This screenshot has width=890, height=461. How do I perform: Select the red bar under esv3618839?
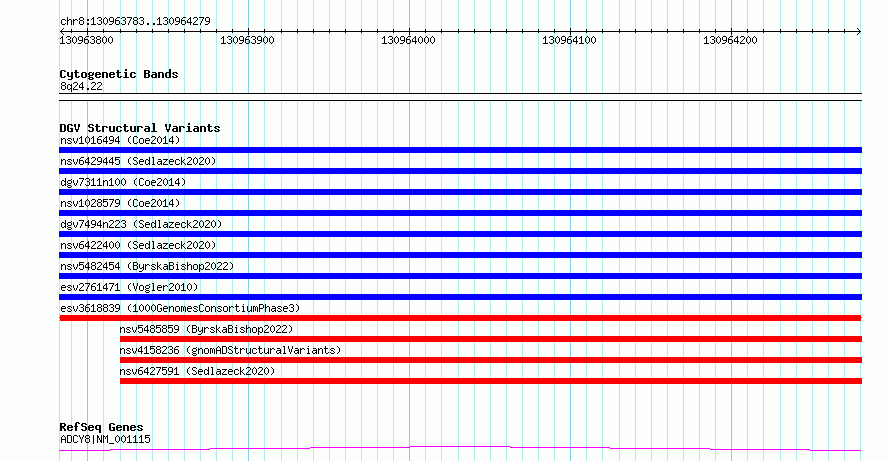pyautogui.click(x=460, y=318)
